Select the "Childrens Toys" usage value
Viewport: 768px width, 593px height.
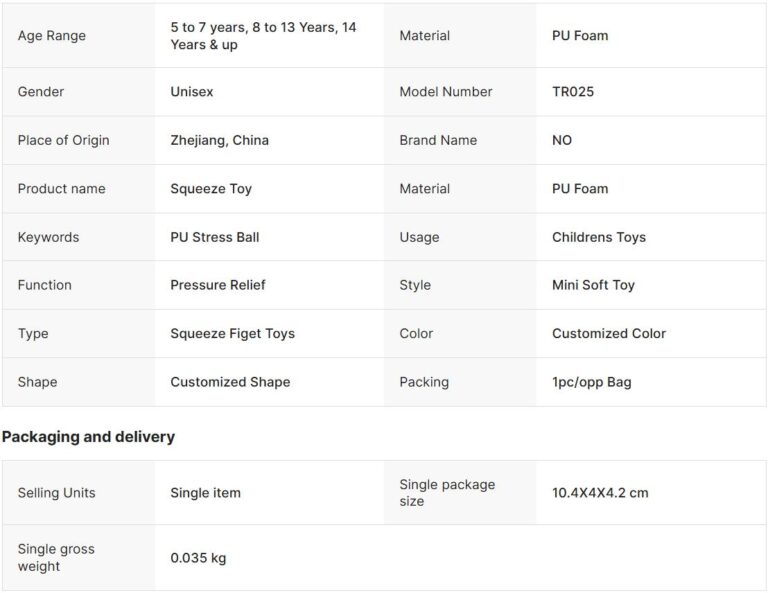(x=599, y=237)
